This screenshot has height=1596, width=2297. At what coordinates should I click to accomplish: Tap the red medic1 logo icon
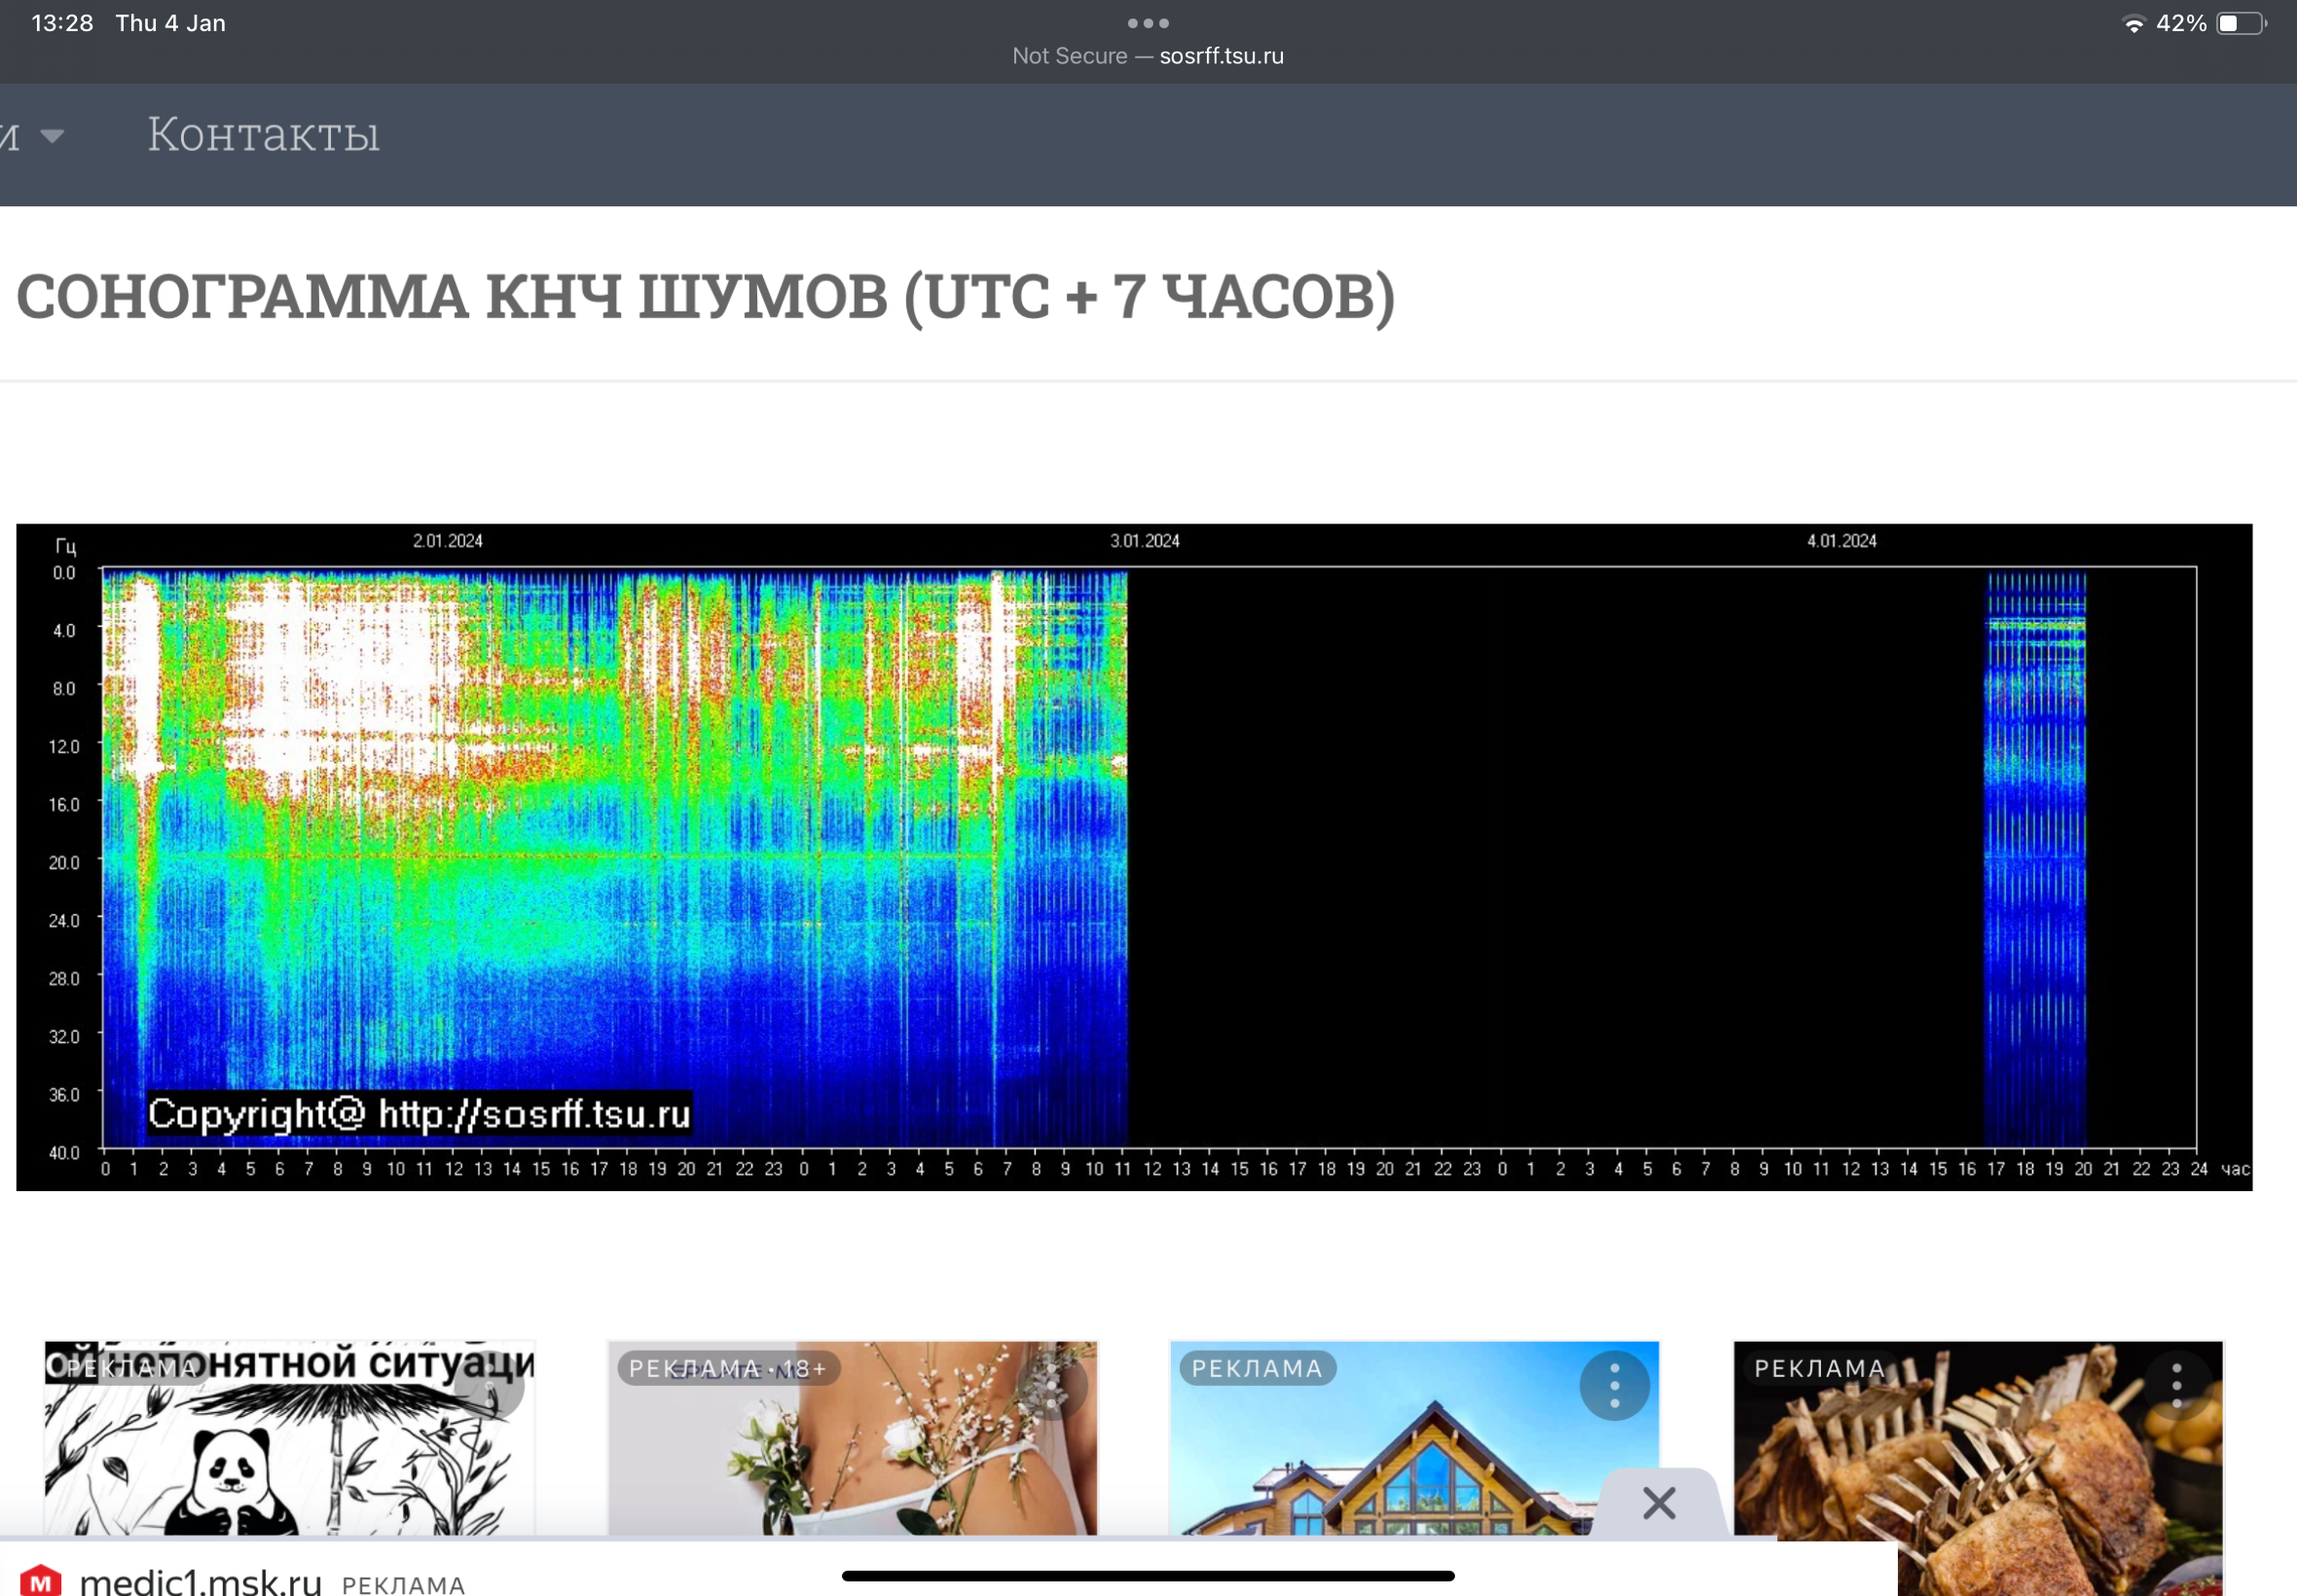coord(41,1582)
